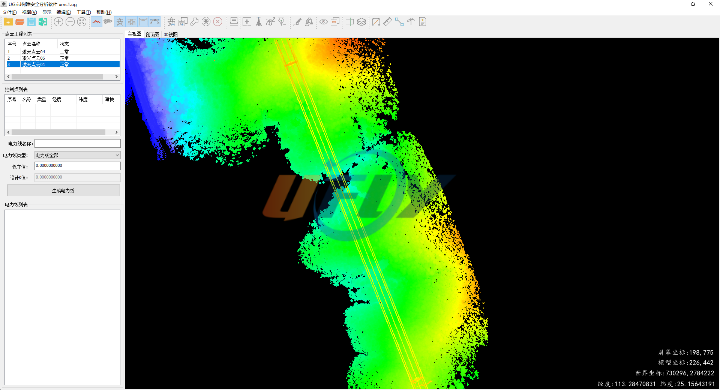This screenshot has height=390, width=720.
Task: Toggle the highlighted red polyline display icon
Action: 96,22
